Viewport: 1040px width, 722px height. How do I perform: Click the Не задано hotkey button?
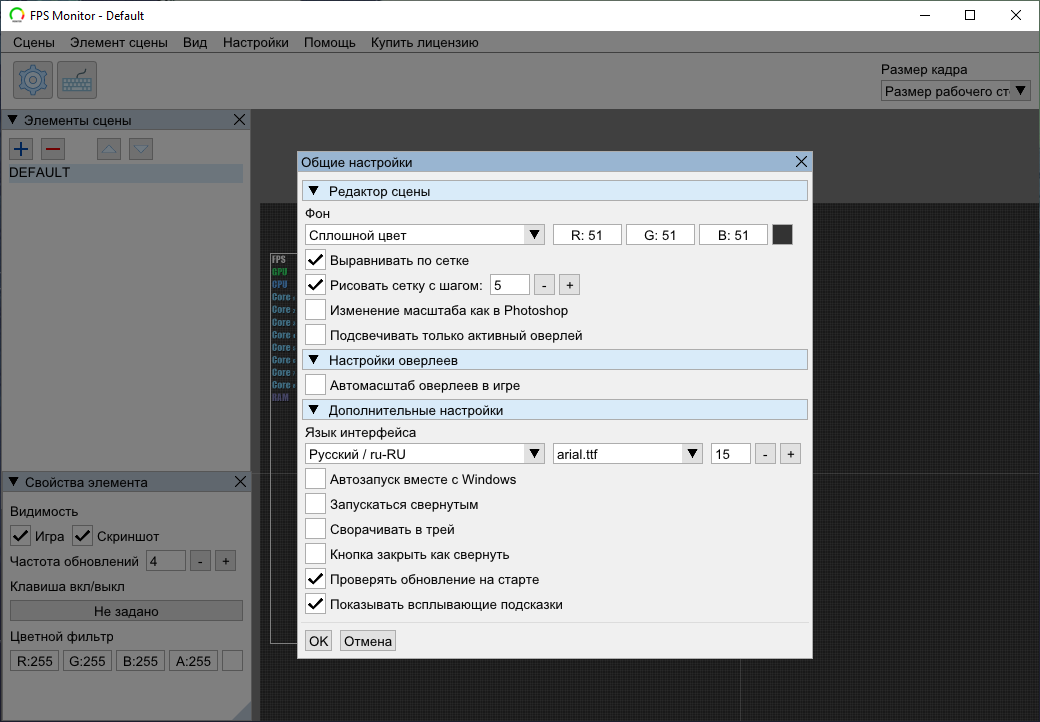[x=126, y=611]
